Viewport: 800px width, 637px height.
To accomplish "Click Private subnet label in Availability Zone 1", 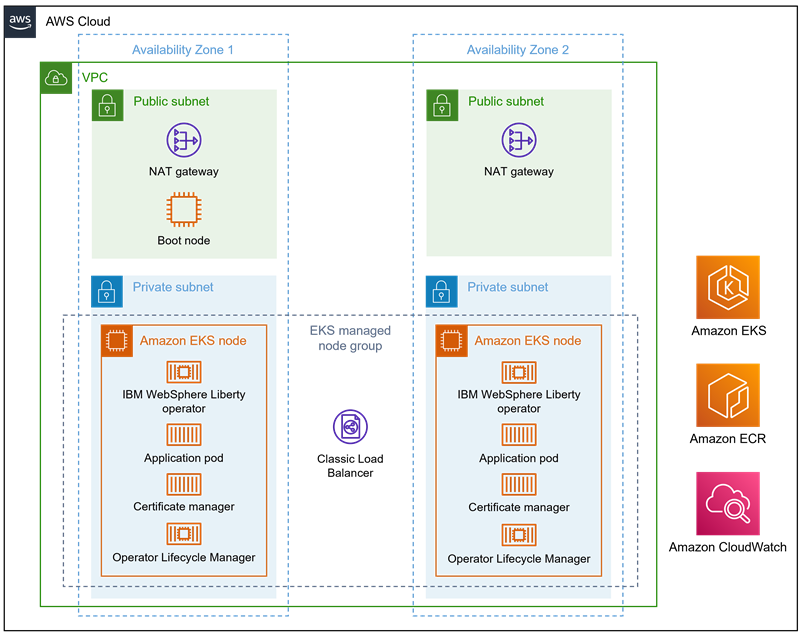I will pyautogui.click(x=173, y=287).
